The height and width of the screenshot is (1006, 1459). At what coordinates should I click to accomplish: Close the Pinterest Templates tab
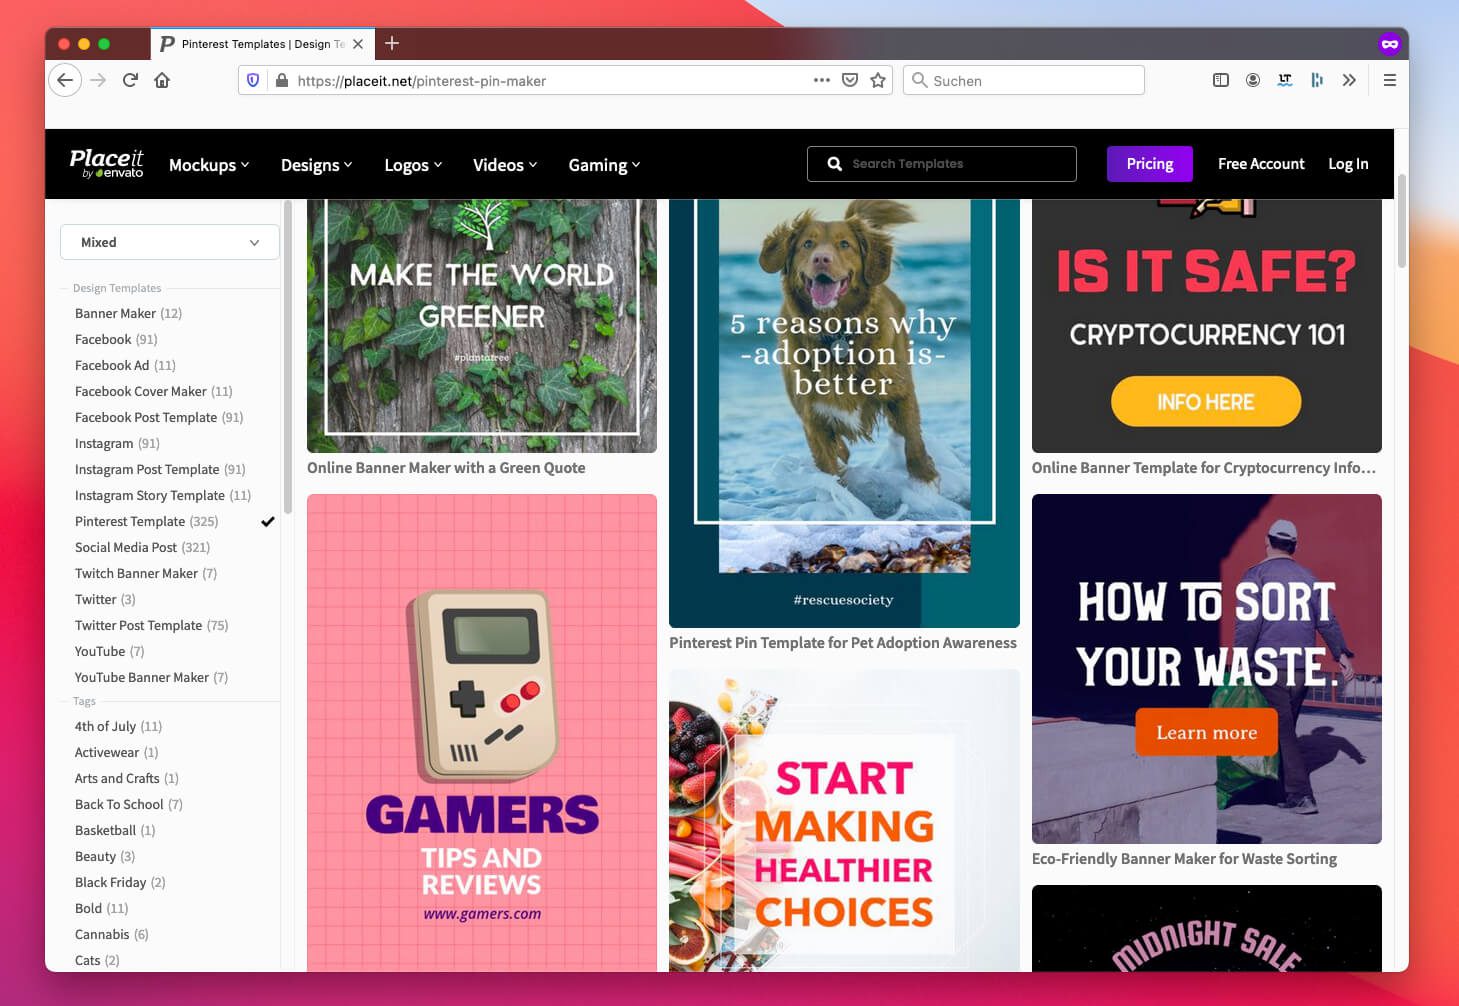pos(358,44)
